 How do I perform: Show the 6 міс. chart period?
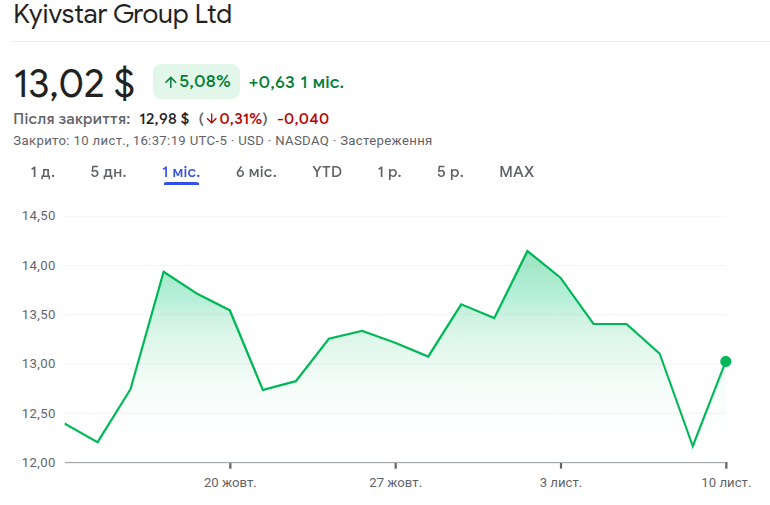click(256, 172)
